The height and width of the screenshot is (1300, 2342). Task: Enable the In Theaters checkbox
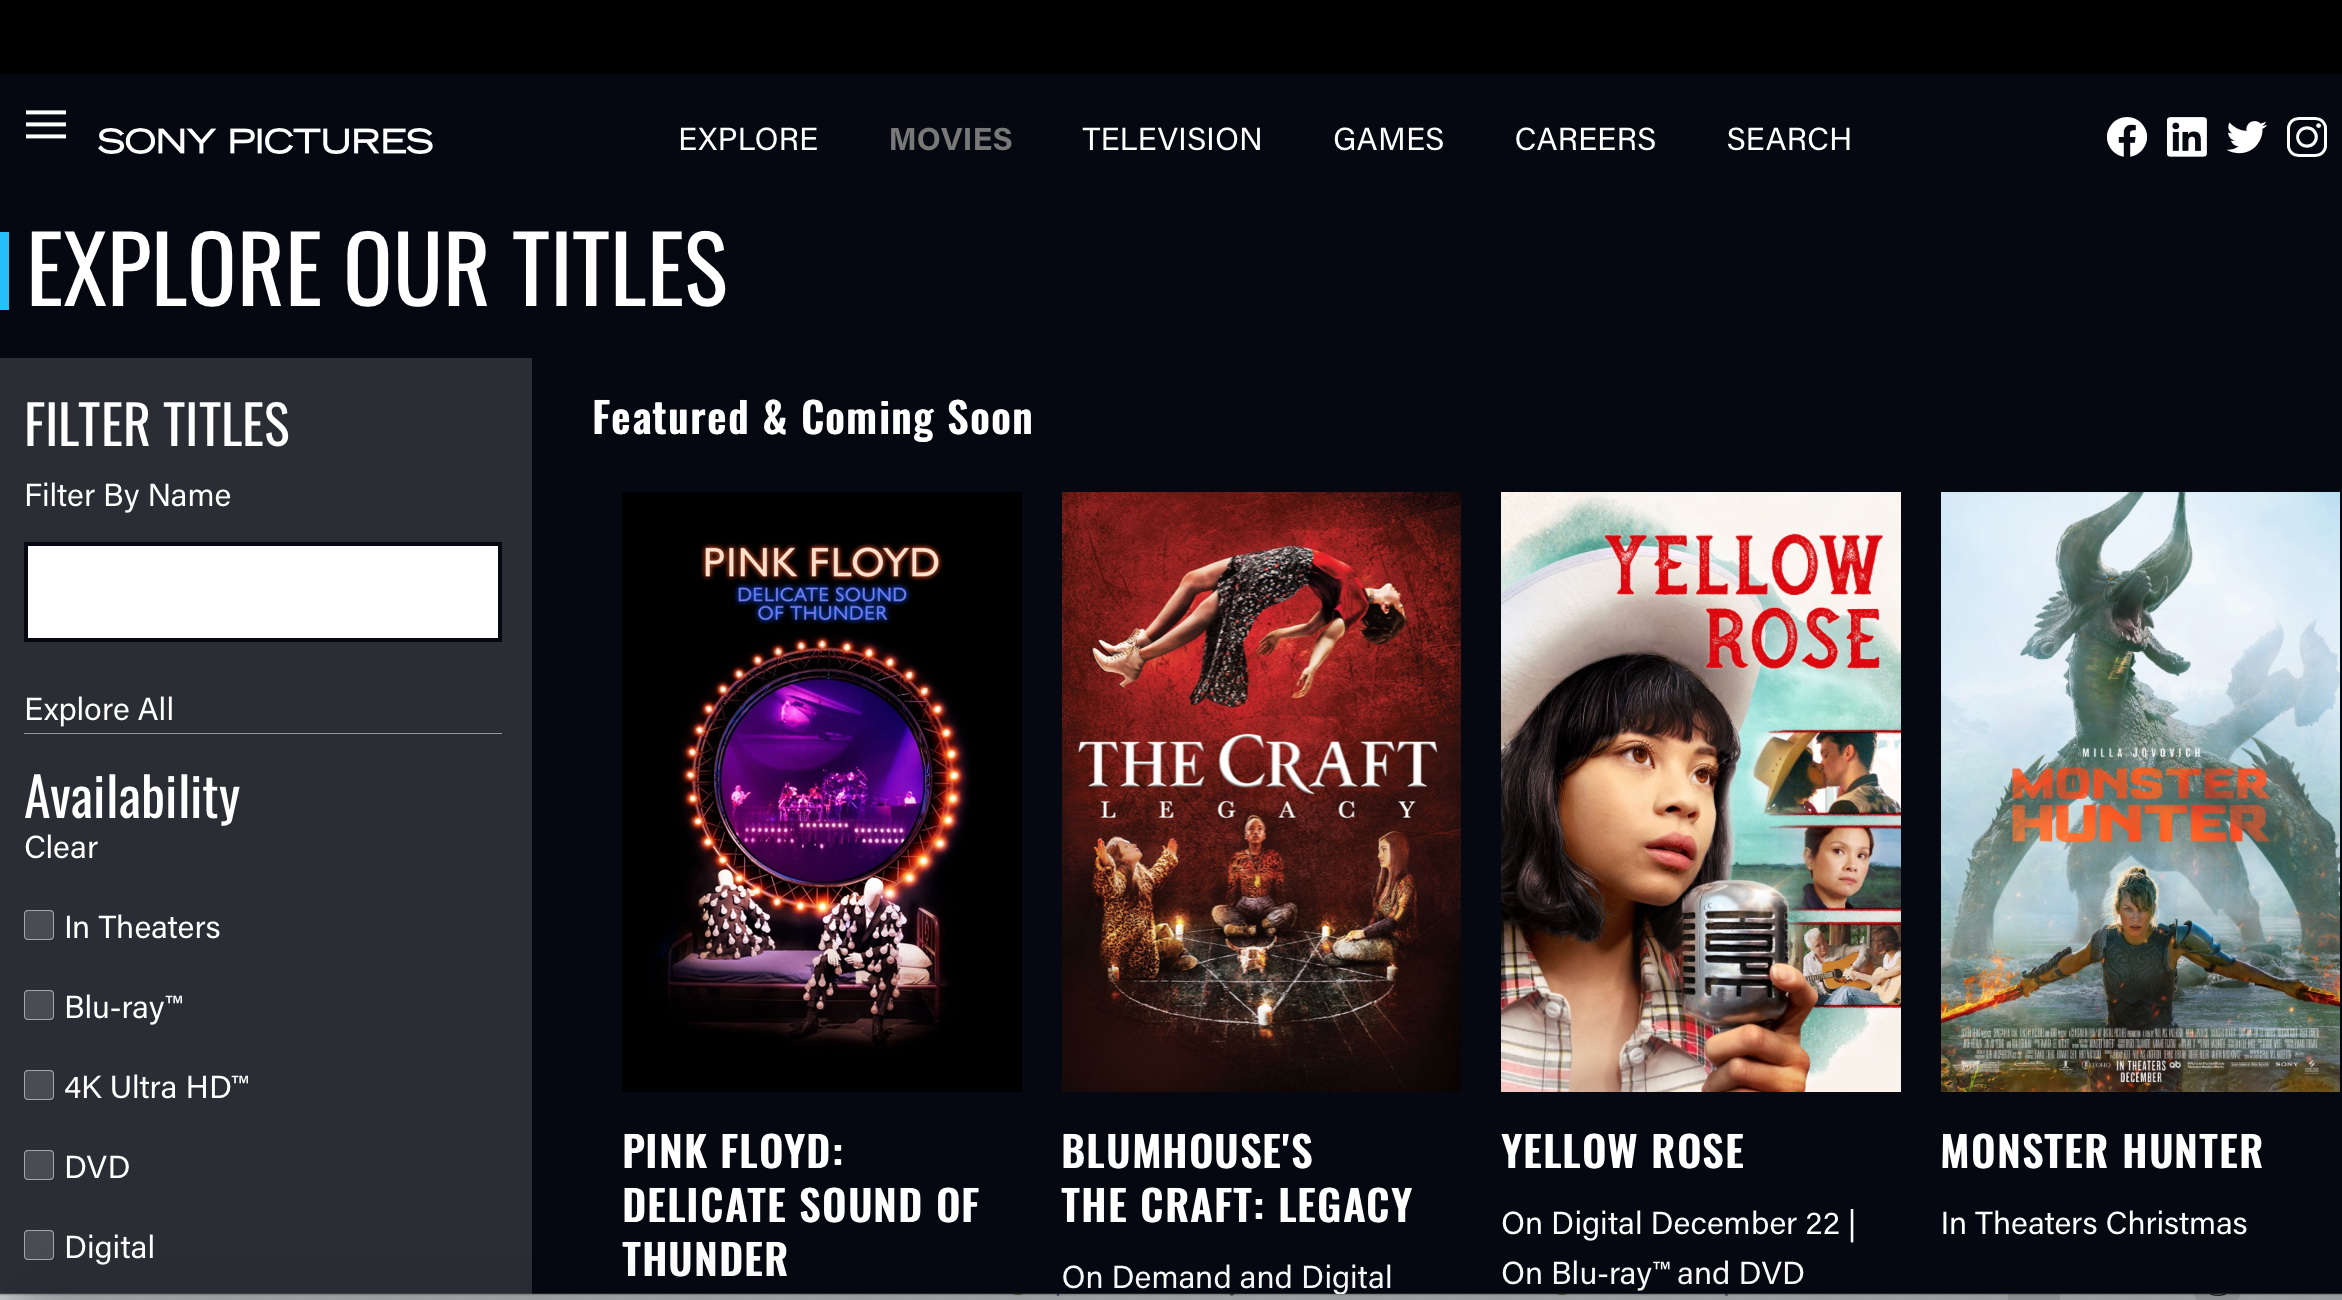pos(39,925)
